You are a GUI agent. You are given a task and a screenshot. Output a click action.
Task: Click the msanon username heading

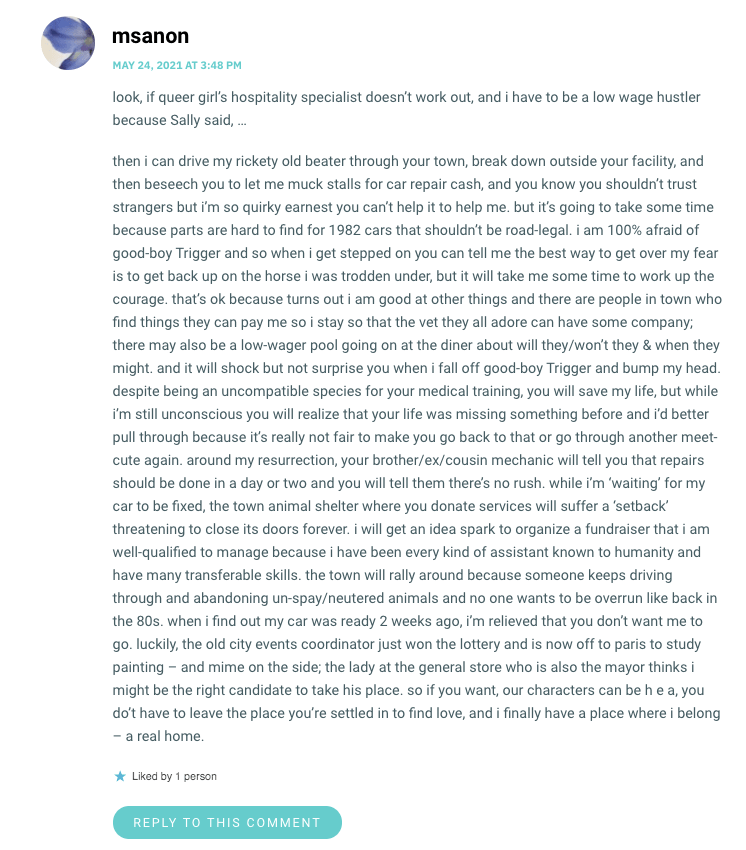[x=150, y=36]
